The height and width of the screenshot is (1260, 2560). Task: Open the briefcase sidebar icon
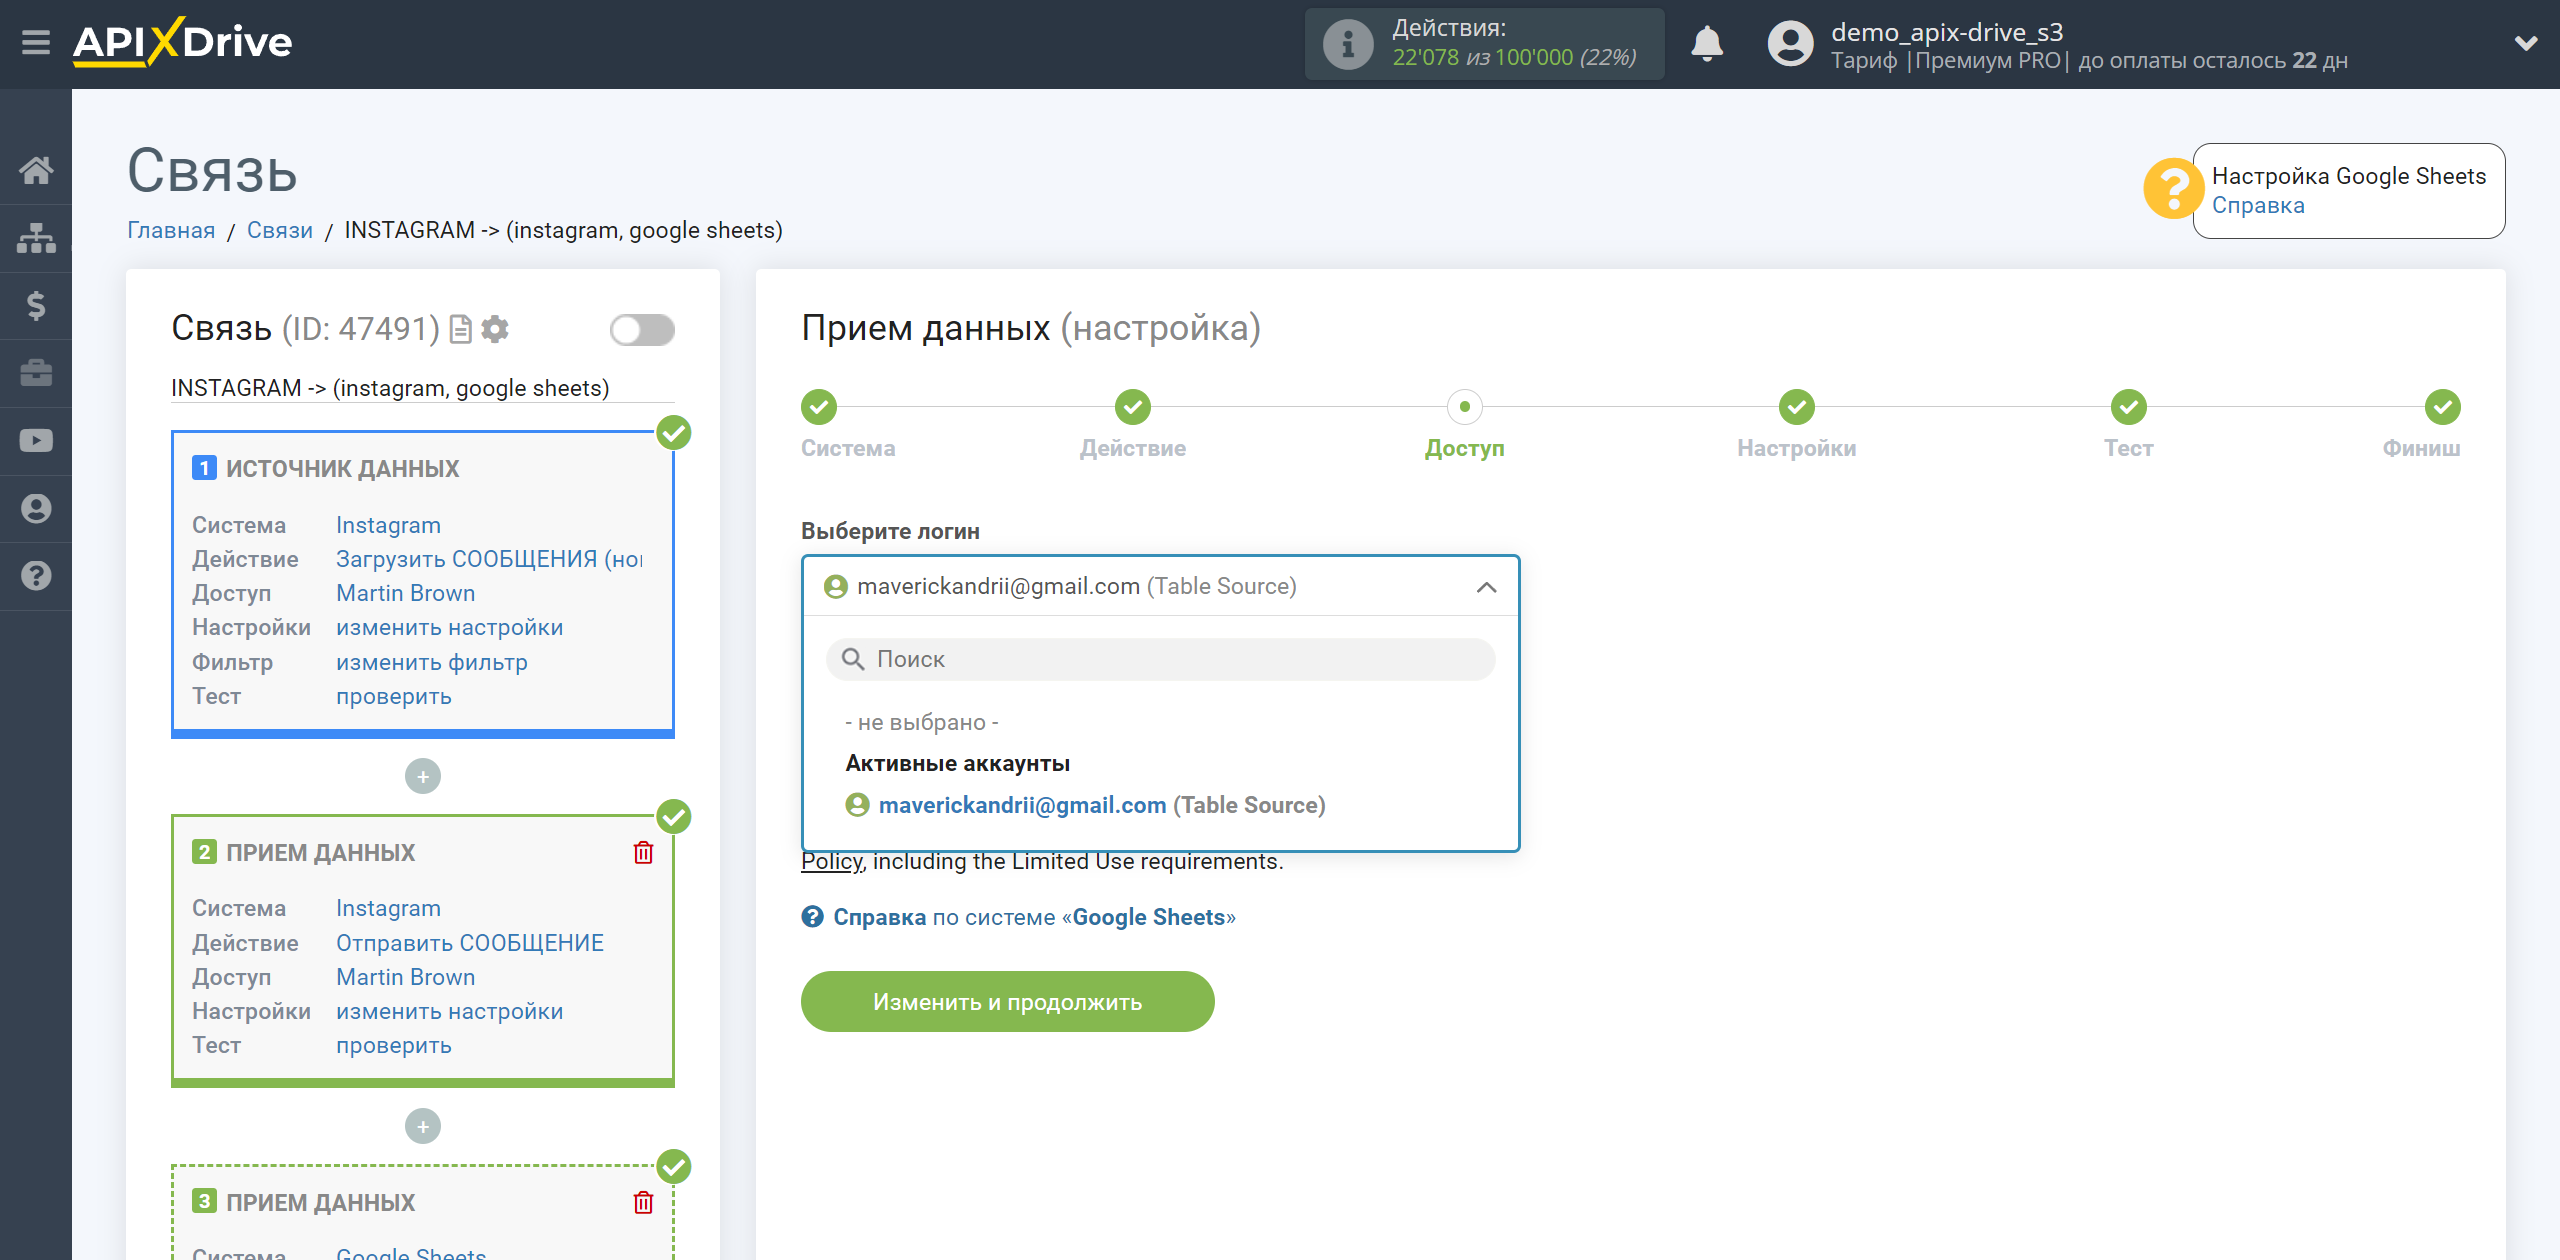tap(36, 373)
